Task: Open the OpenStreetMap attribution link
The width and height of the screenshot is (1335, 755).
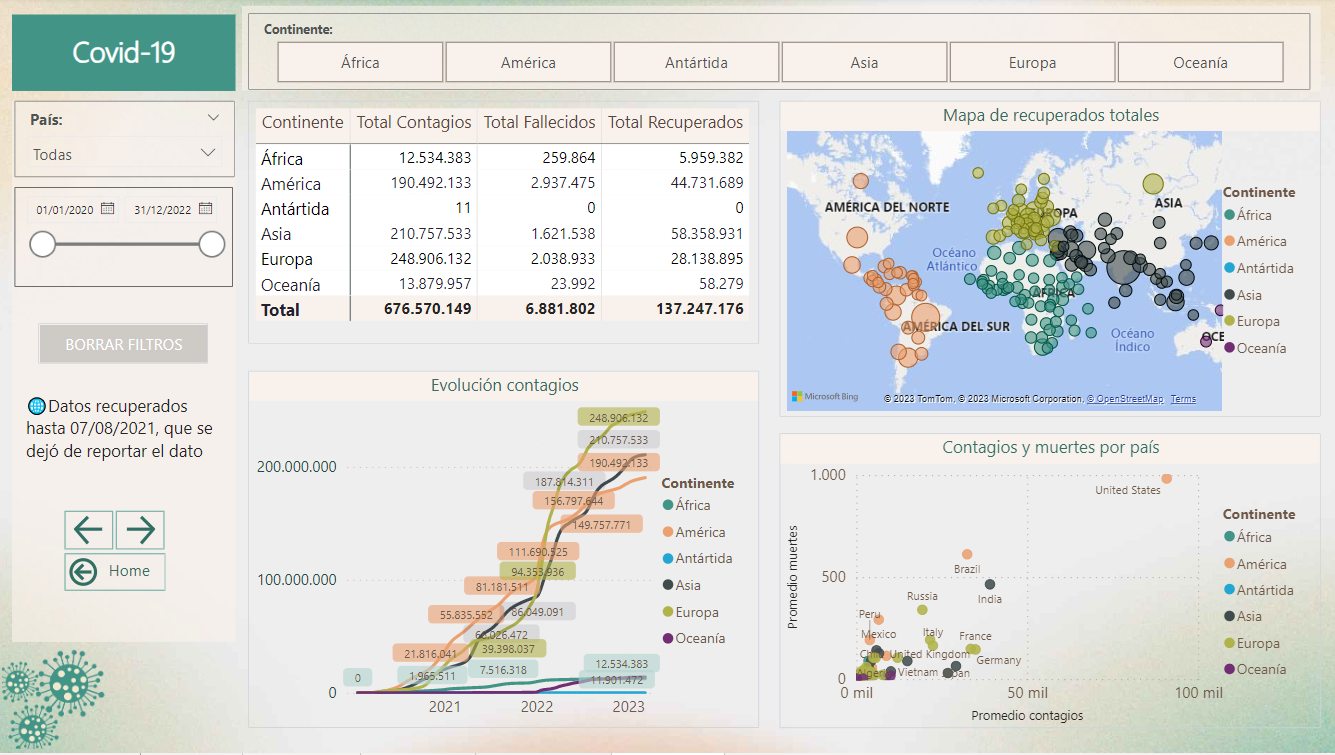Action: 1125,399
